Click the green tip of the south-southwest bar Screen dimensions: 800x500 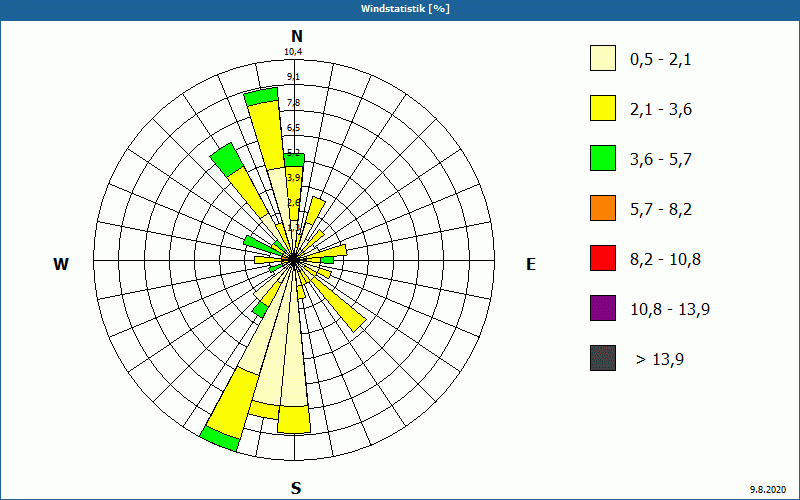tap(219, 440)
